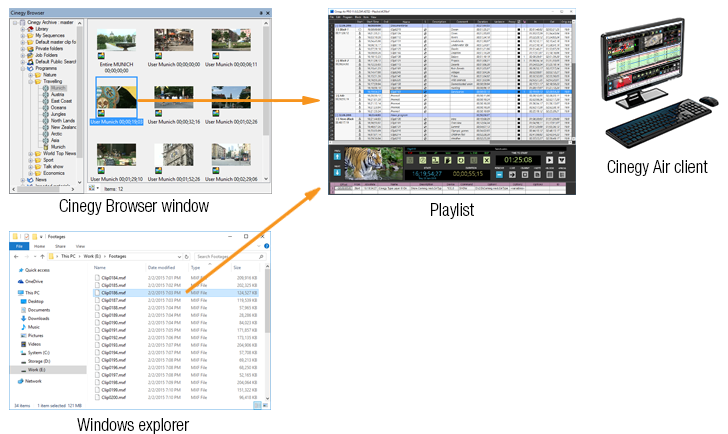Open the File tab in Windows explorer

pyautogui.click(x=20, y=246)
